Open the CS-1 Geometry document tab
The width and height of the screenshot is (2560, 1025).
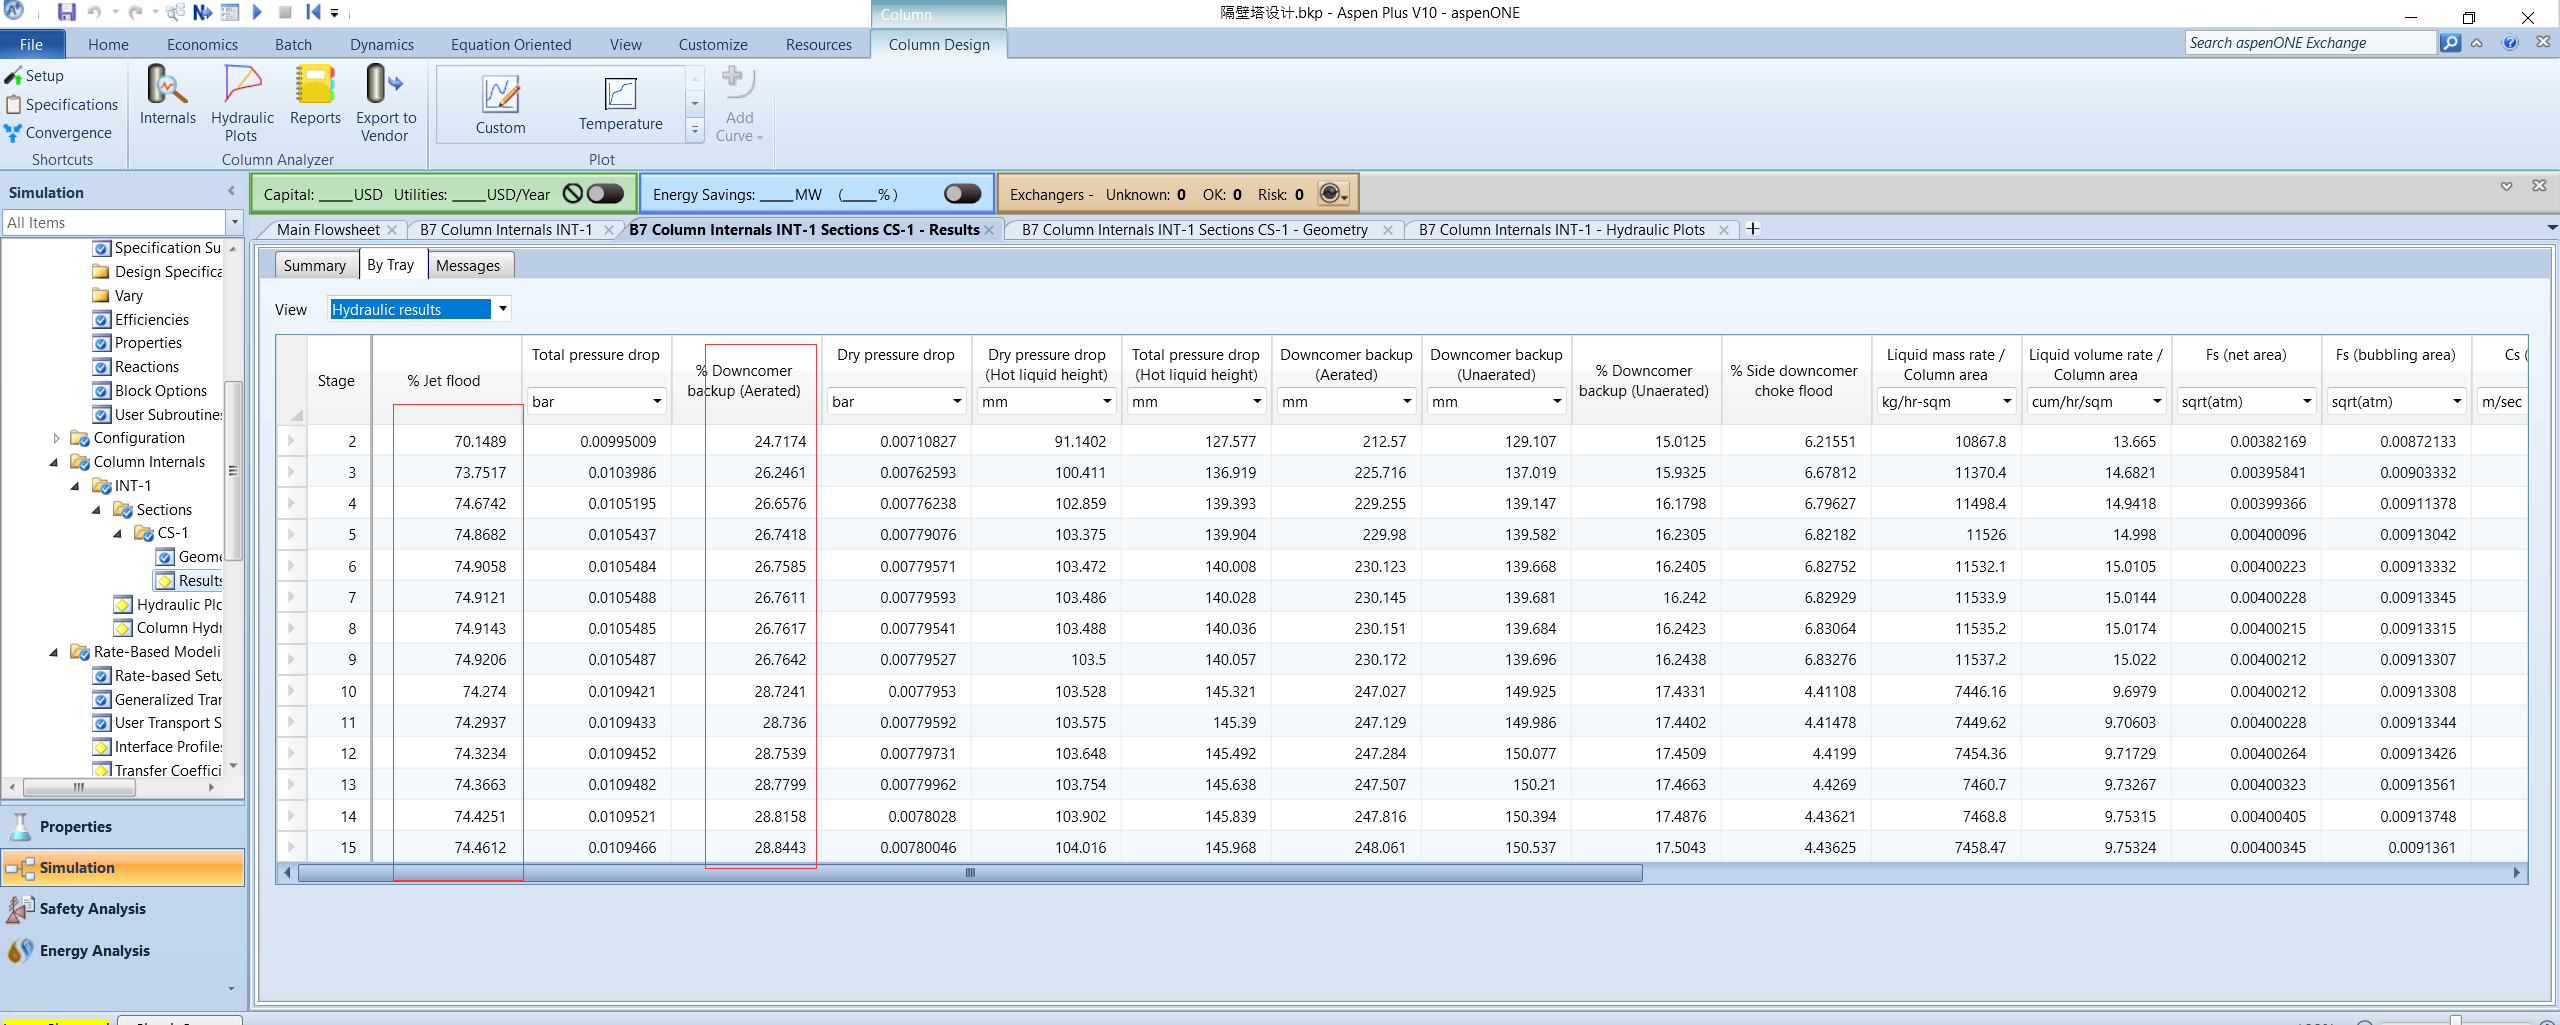(x=1195, y=230)
